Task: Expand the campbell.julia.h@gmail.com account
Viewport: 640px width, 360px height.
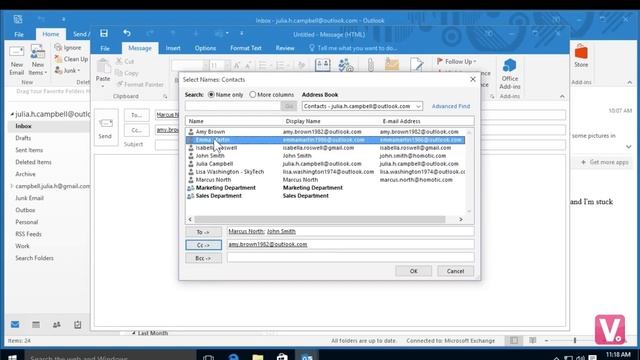Action: click(x=12, y=186)
